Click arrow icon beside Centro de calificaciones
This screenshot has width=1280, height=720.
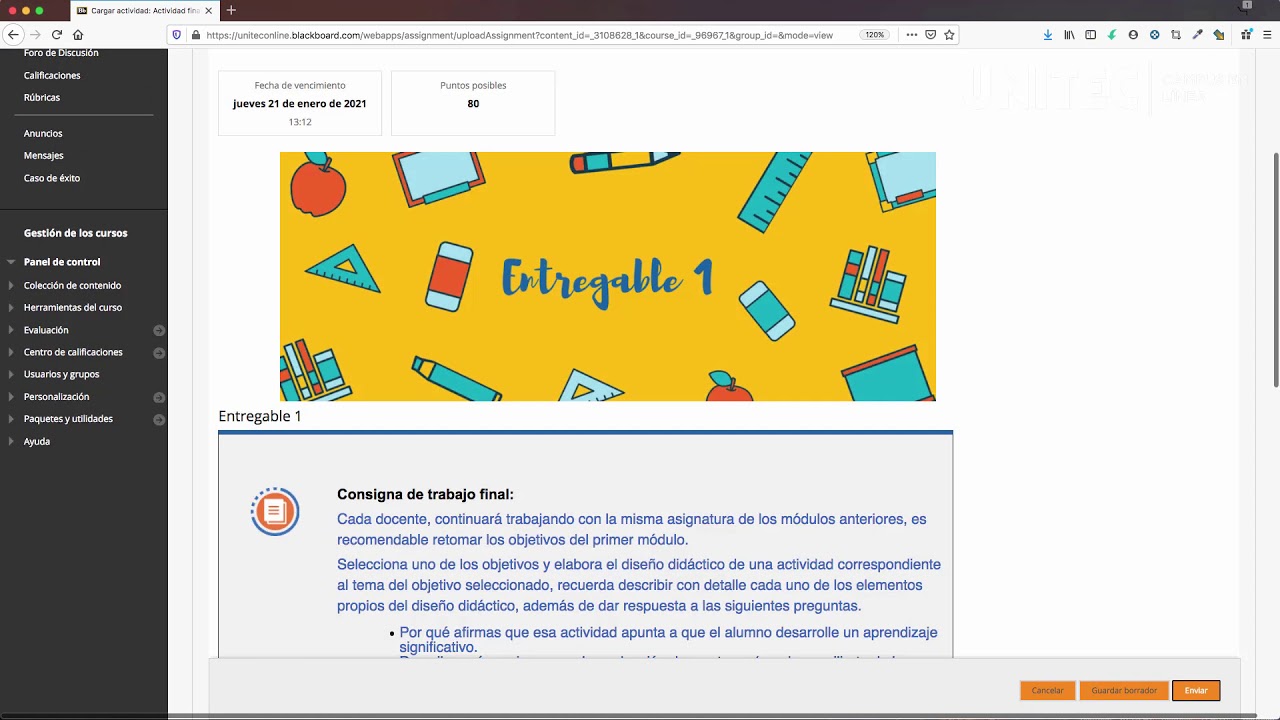pyautogui.click(x=159, y=352)
